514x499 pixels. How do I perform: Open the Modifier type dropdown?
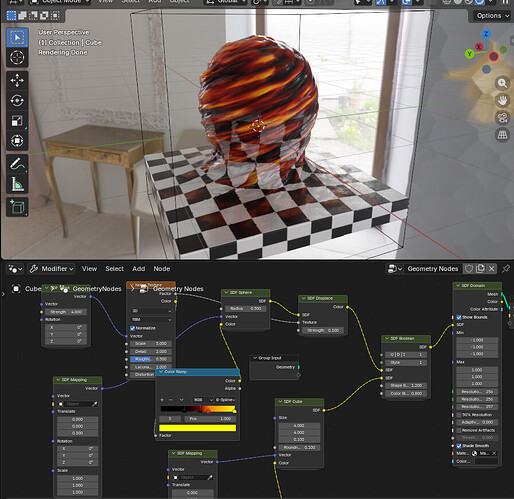click(x=51, y=269)
